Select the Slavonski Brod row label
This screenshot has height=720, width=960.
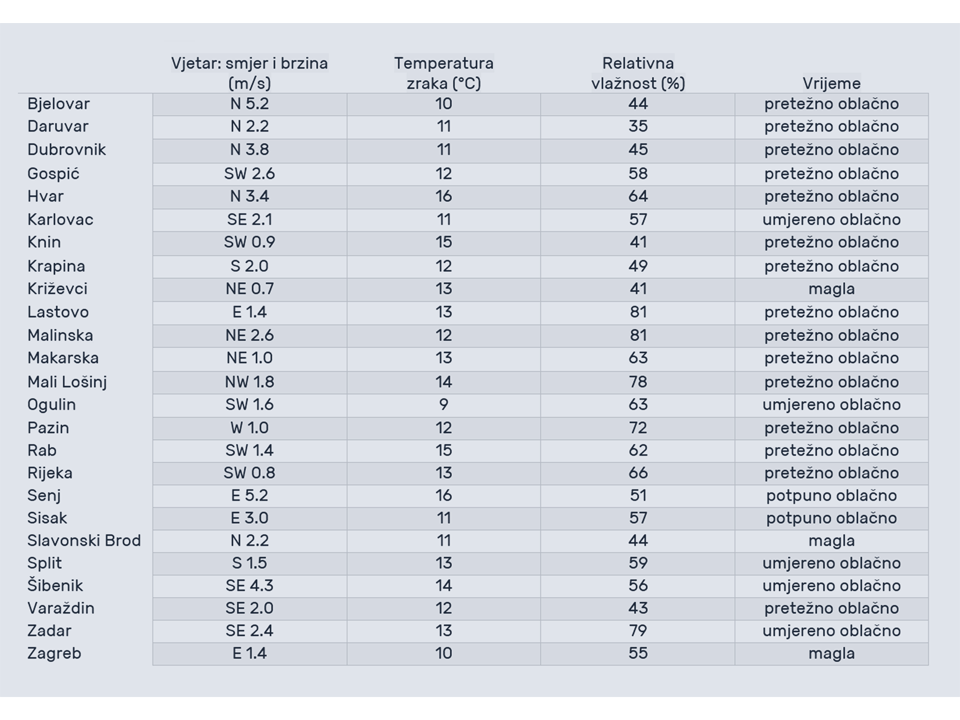click(84, 541)
